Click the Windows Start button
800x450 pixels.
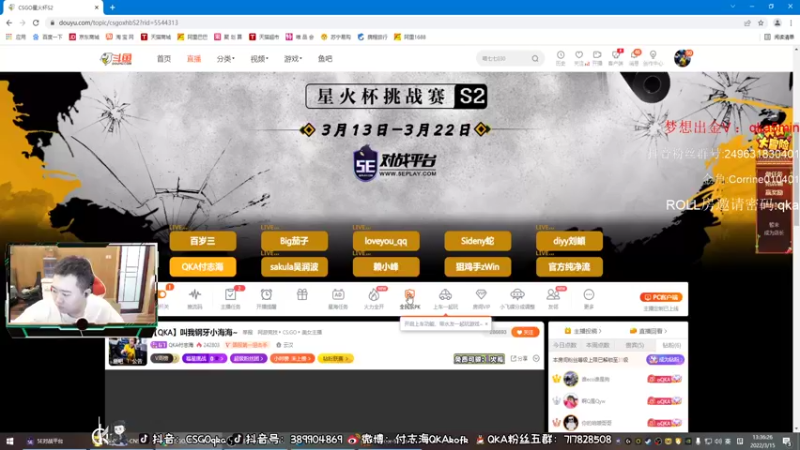(x=10, y=441)
